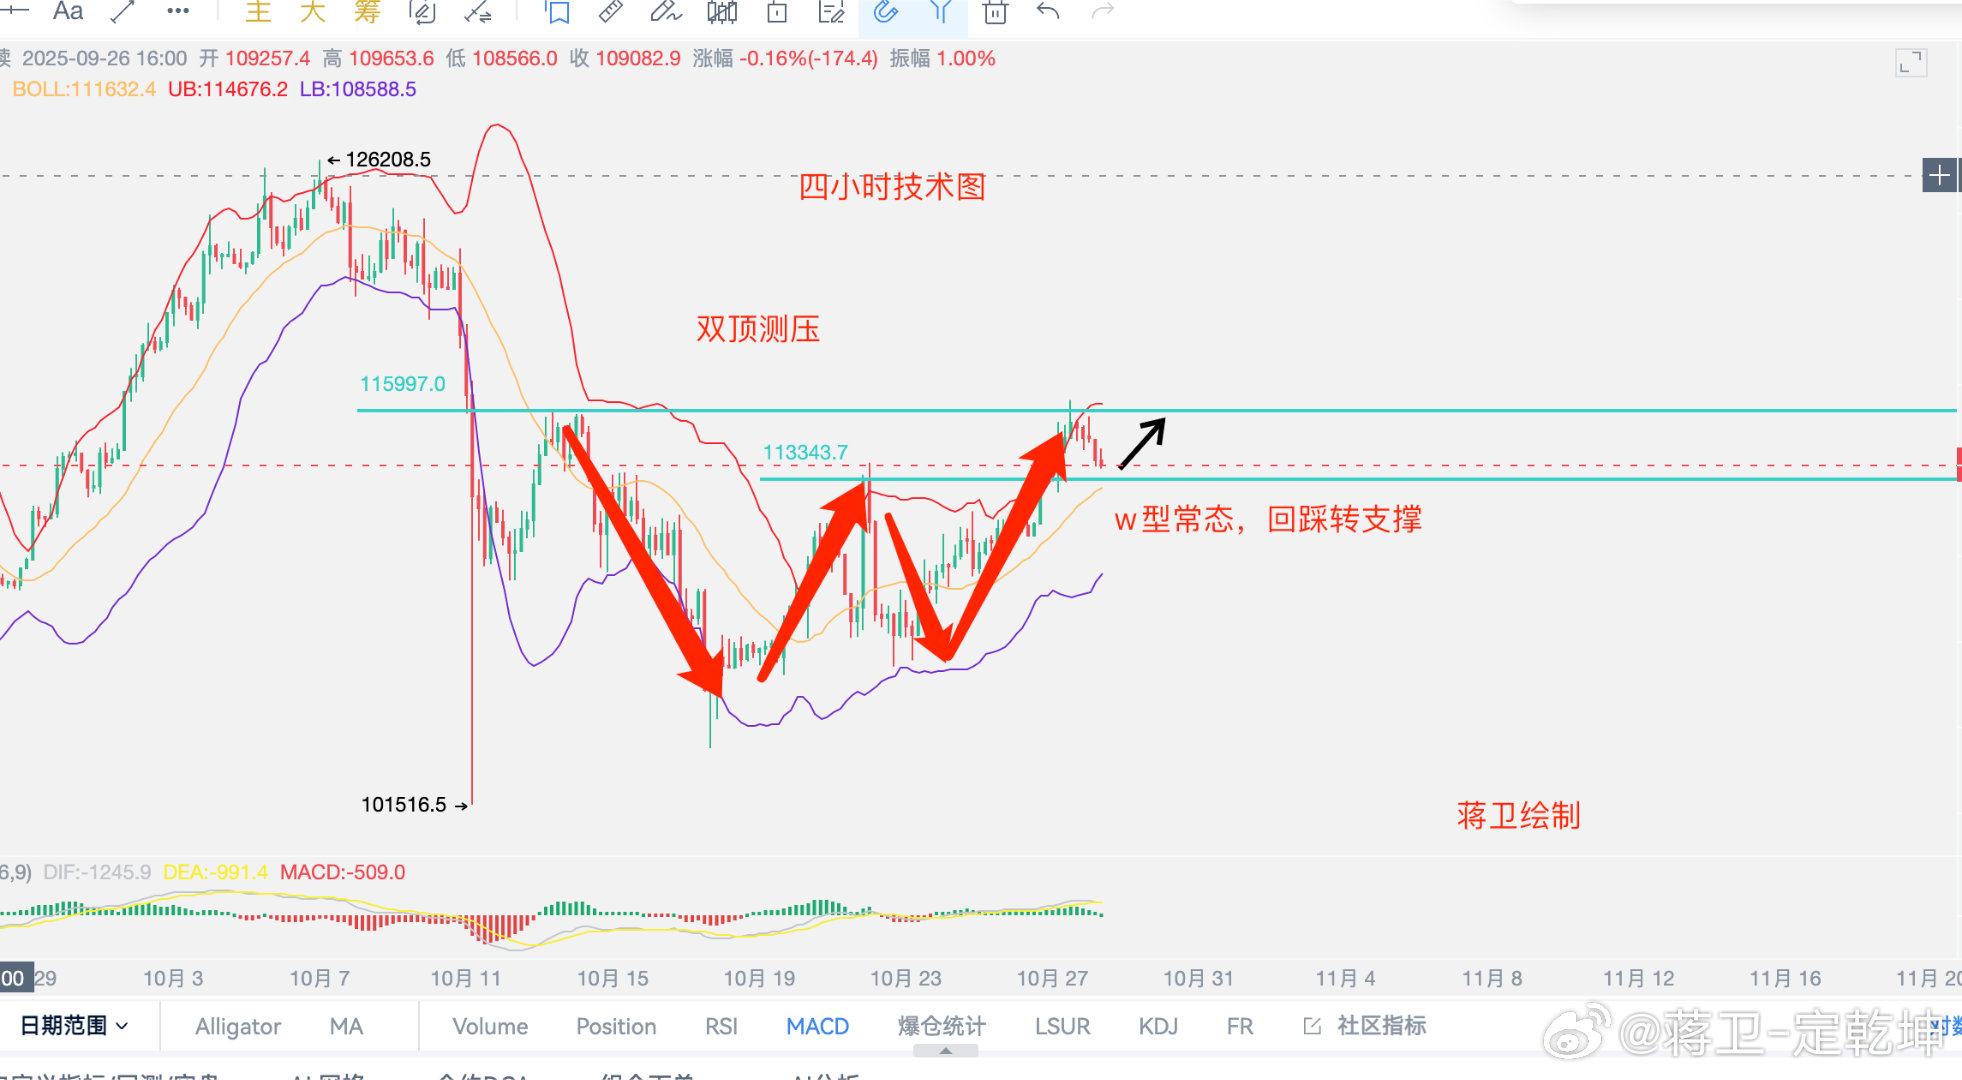The height and width of the screenshot is (1080, 1962).
Task: Click the undo arrow icon
Action: pyautogui.click(x=1048, y=13)
